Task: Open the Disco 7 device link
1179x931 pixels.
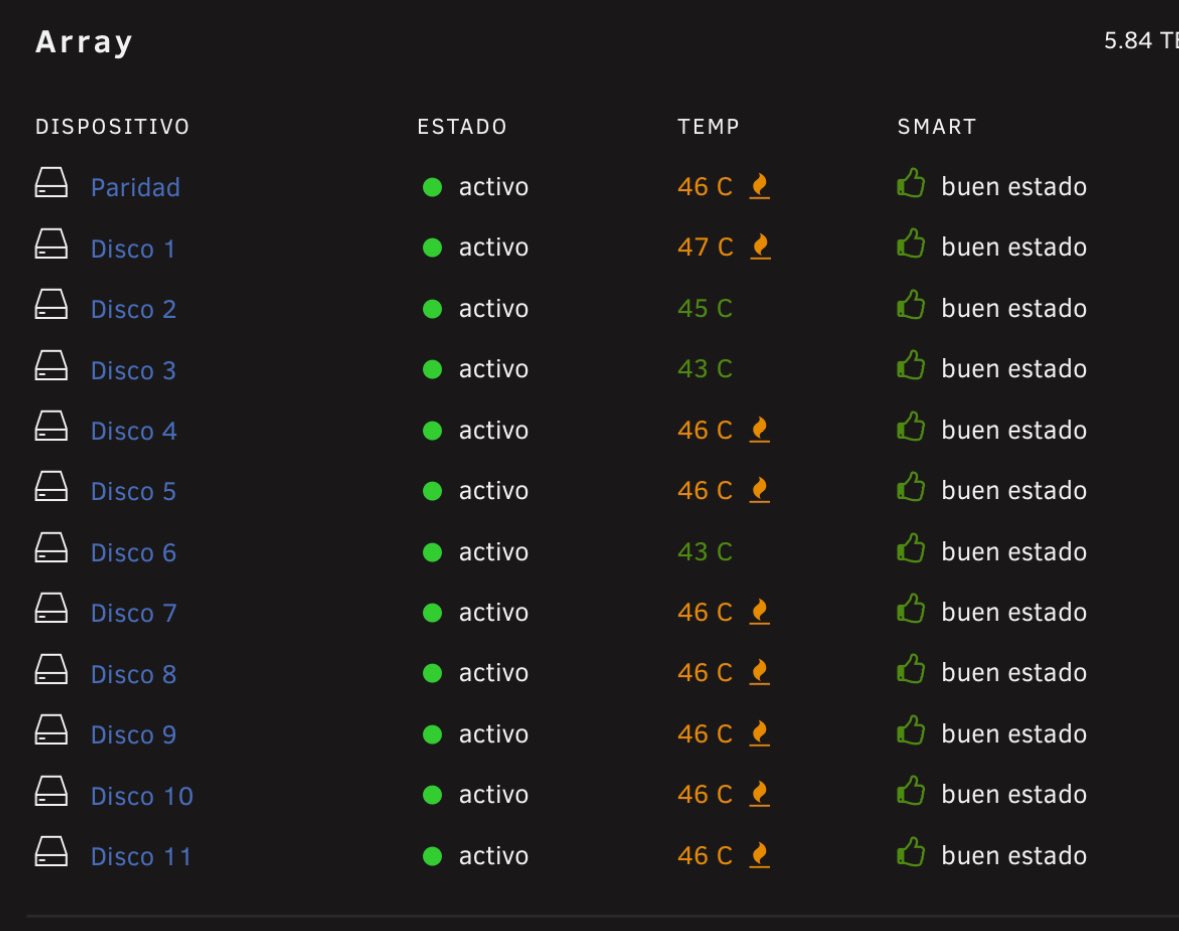Action: [133, 613]
